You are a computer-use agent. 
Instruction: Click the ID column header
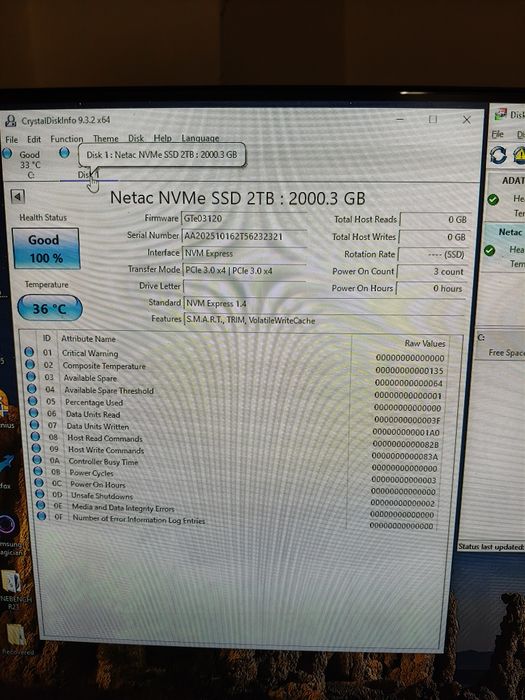(47, 338)
